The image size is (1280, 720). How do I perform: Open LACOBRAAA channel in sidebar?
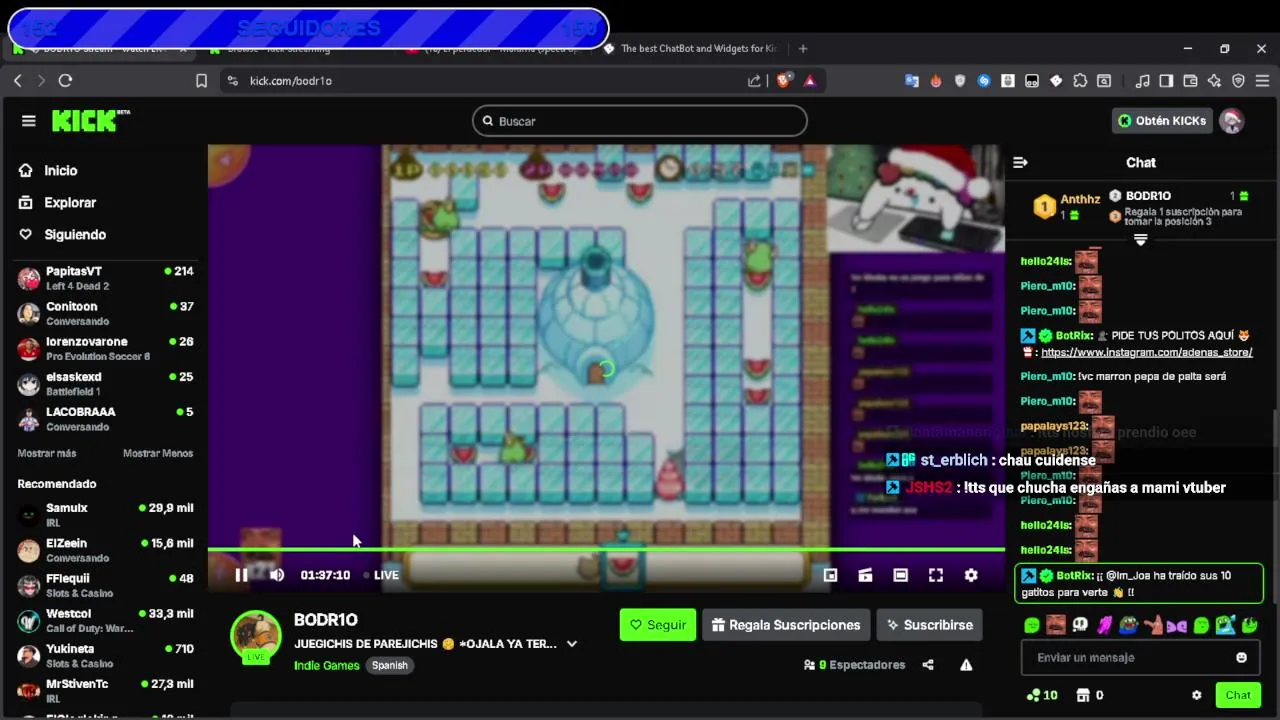click(x=105, y=419)
